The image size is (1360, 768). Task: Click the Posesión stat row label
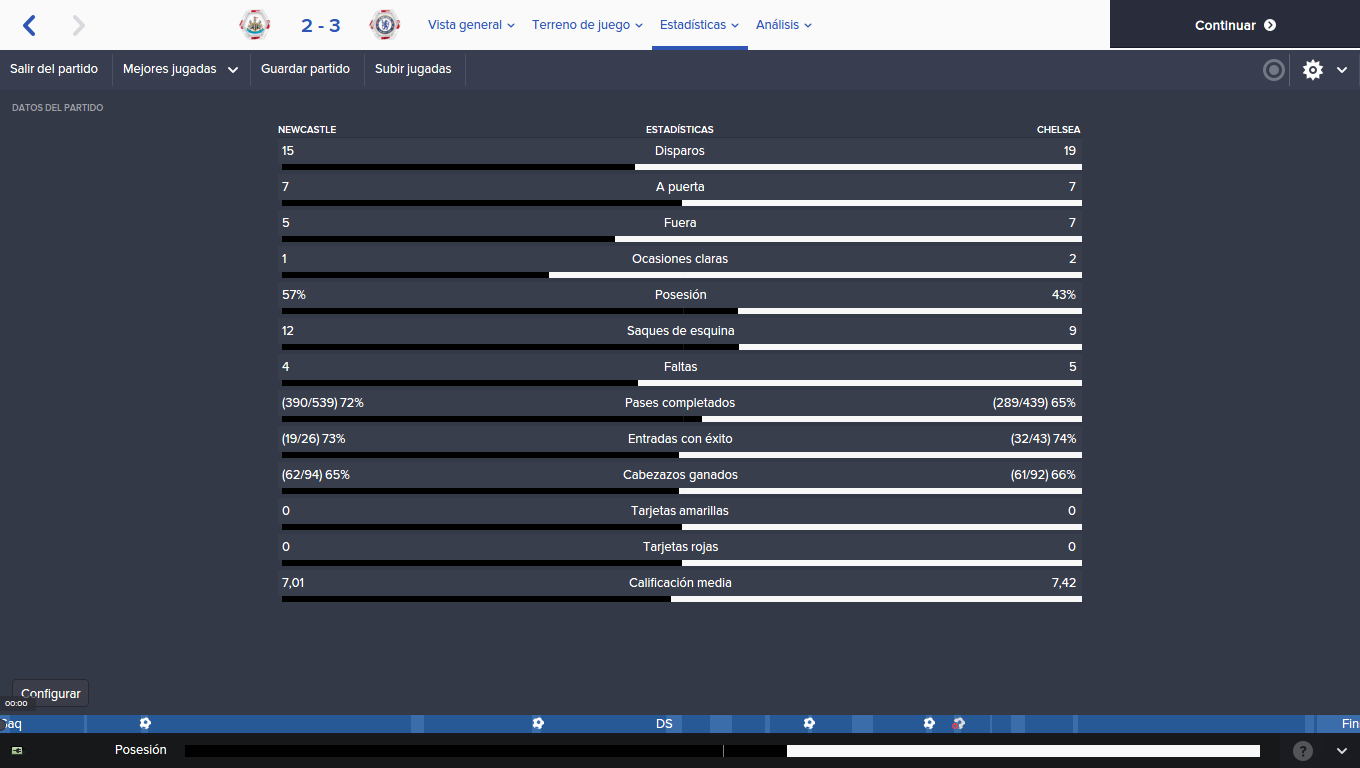coord(680,295)
